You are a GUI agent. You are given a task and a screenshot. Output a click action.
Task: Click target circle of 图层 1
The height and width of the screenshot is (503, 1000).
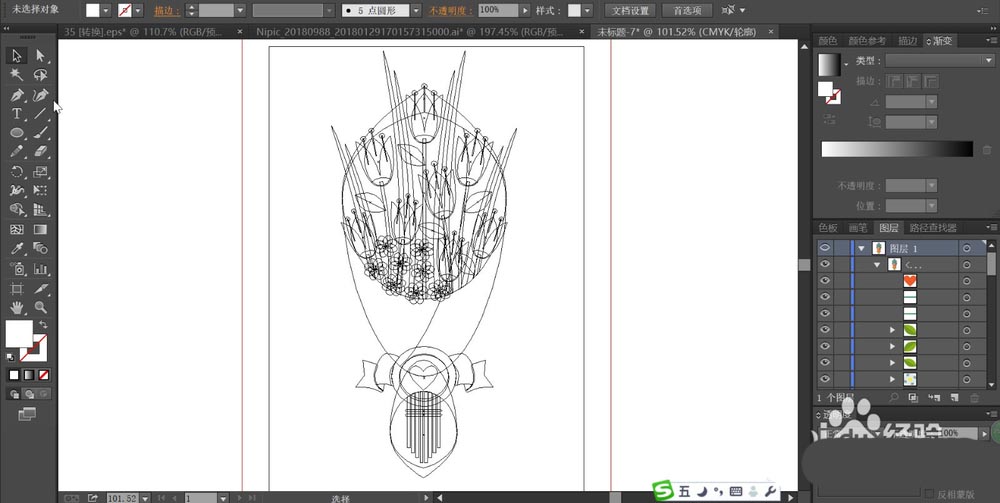click(967, 248)
